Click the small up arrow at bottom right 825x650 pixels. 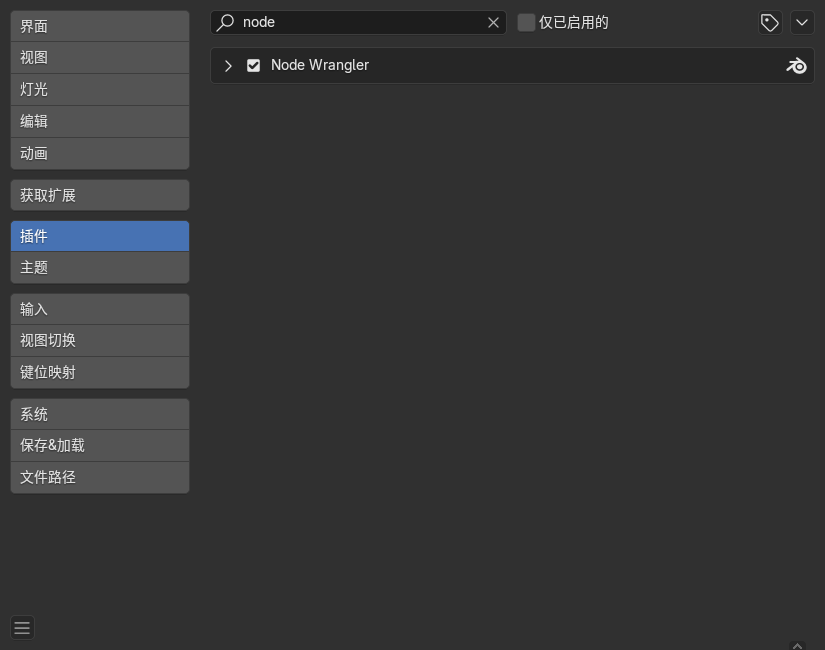point(797,645)
